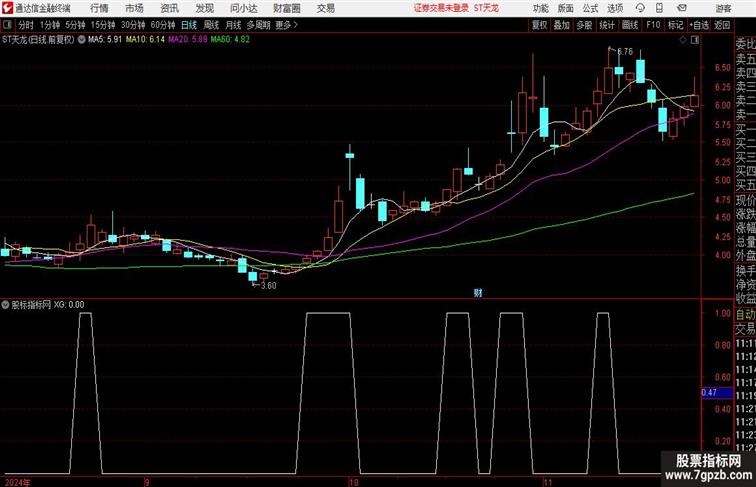Open the mail envelope icon
Viewport: 756px width, 487px height.
(x=682, y=8)
